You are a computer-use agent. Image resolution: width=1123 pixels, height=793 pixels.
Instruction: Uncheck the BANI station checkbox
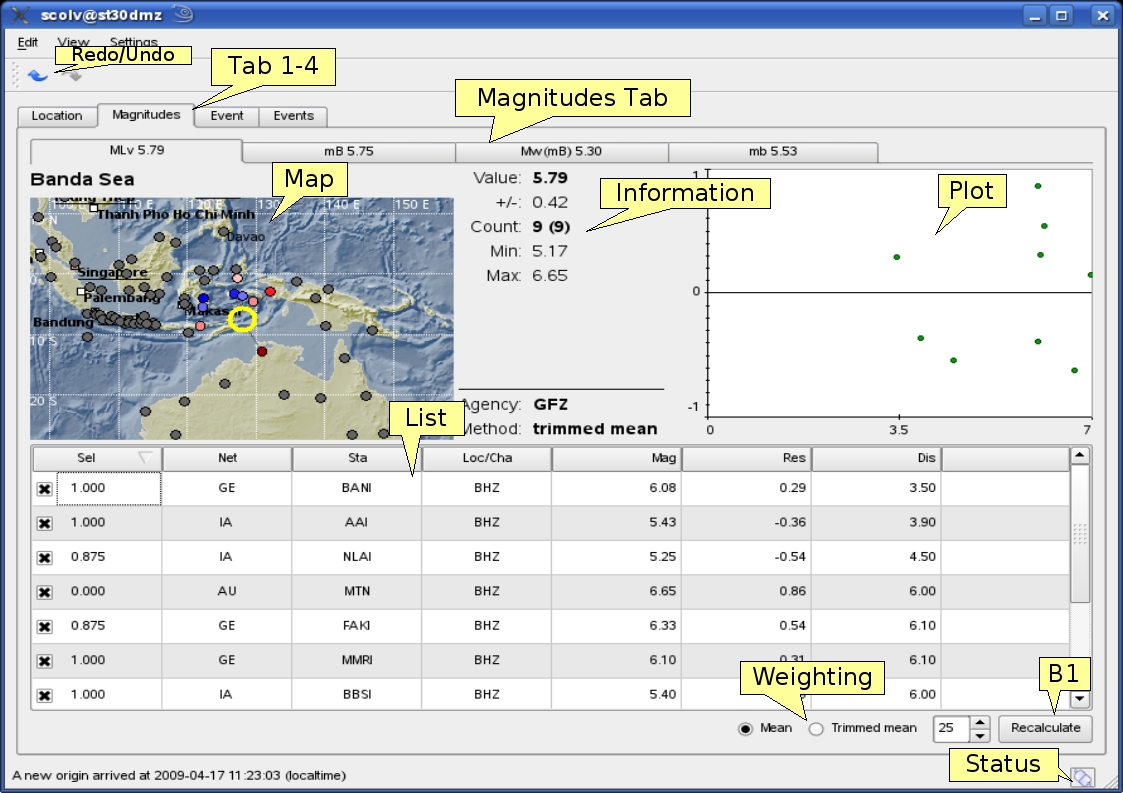pos(44,489)
